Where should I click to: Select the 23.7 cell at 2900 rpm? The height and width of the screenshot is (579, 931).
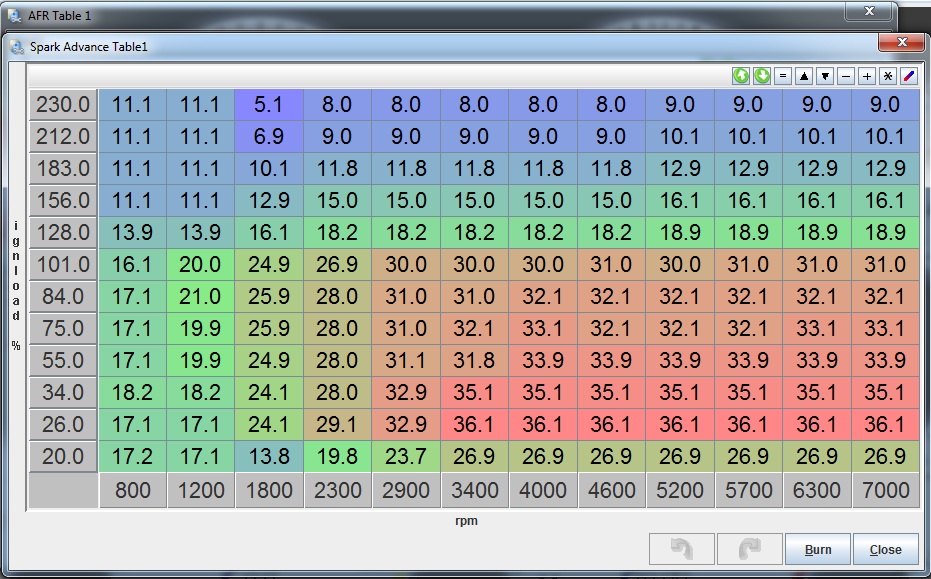click(x=406, y=456)
